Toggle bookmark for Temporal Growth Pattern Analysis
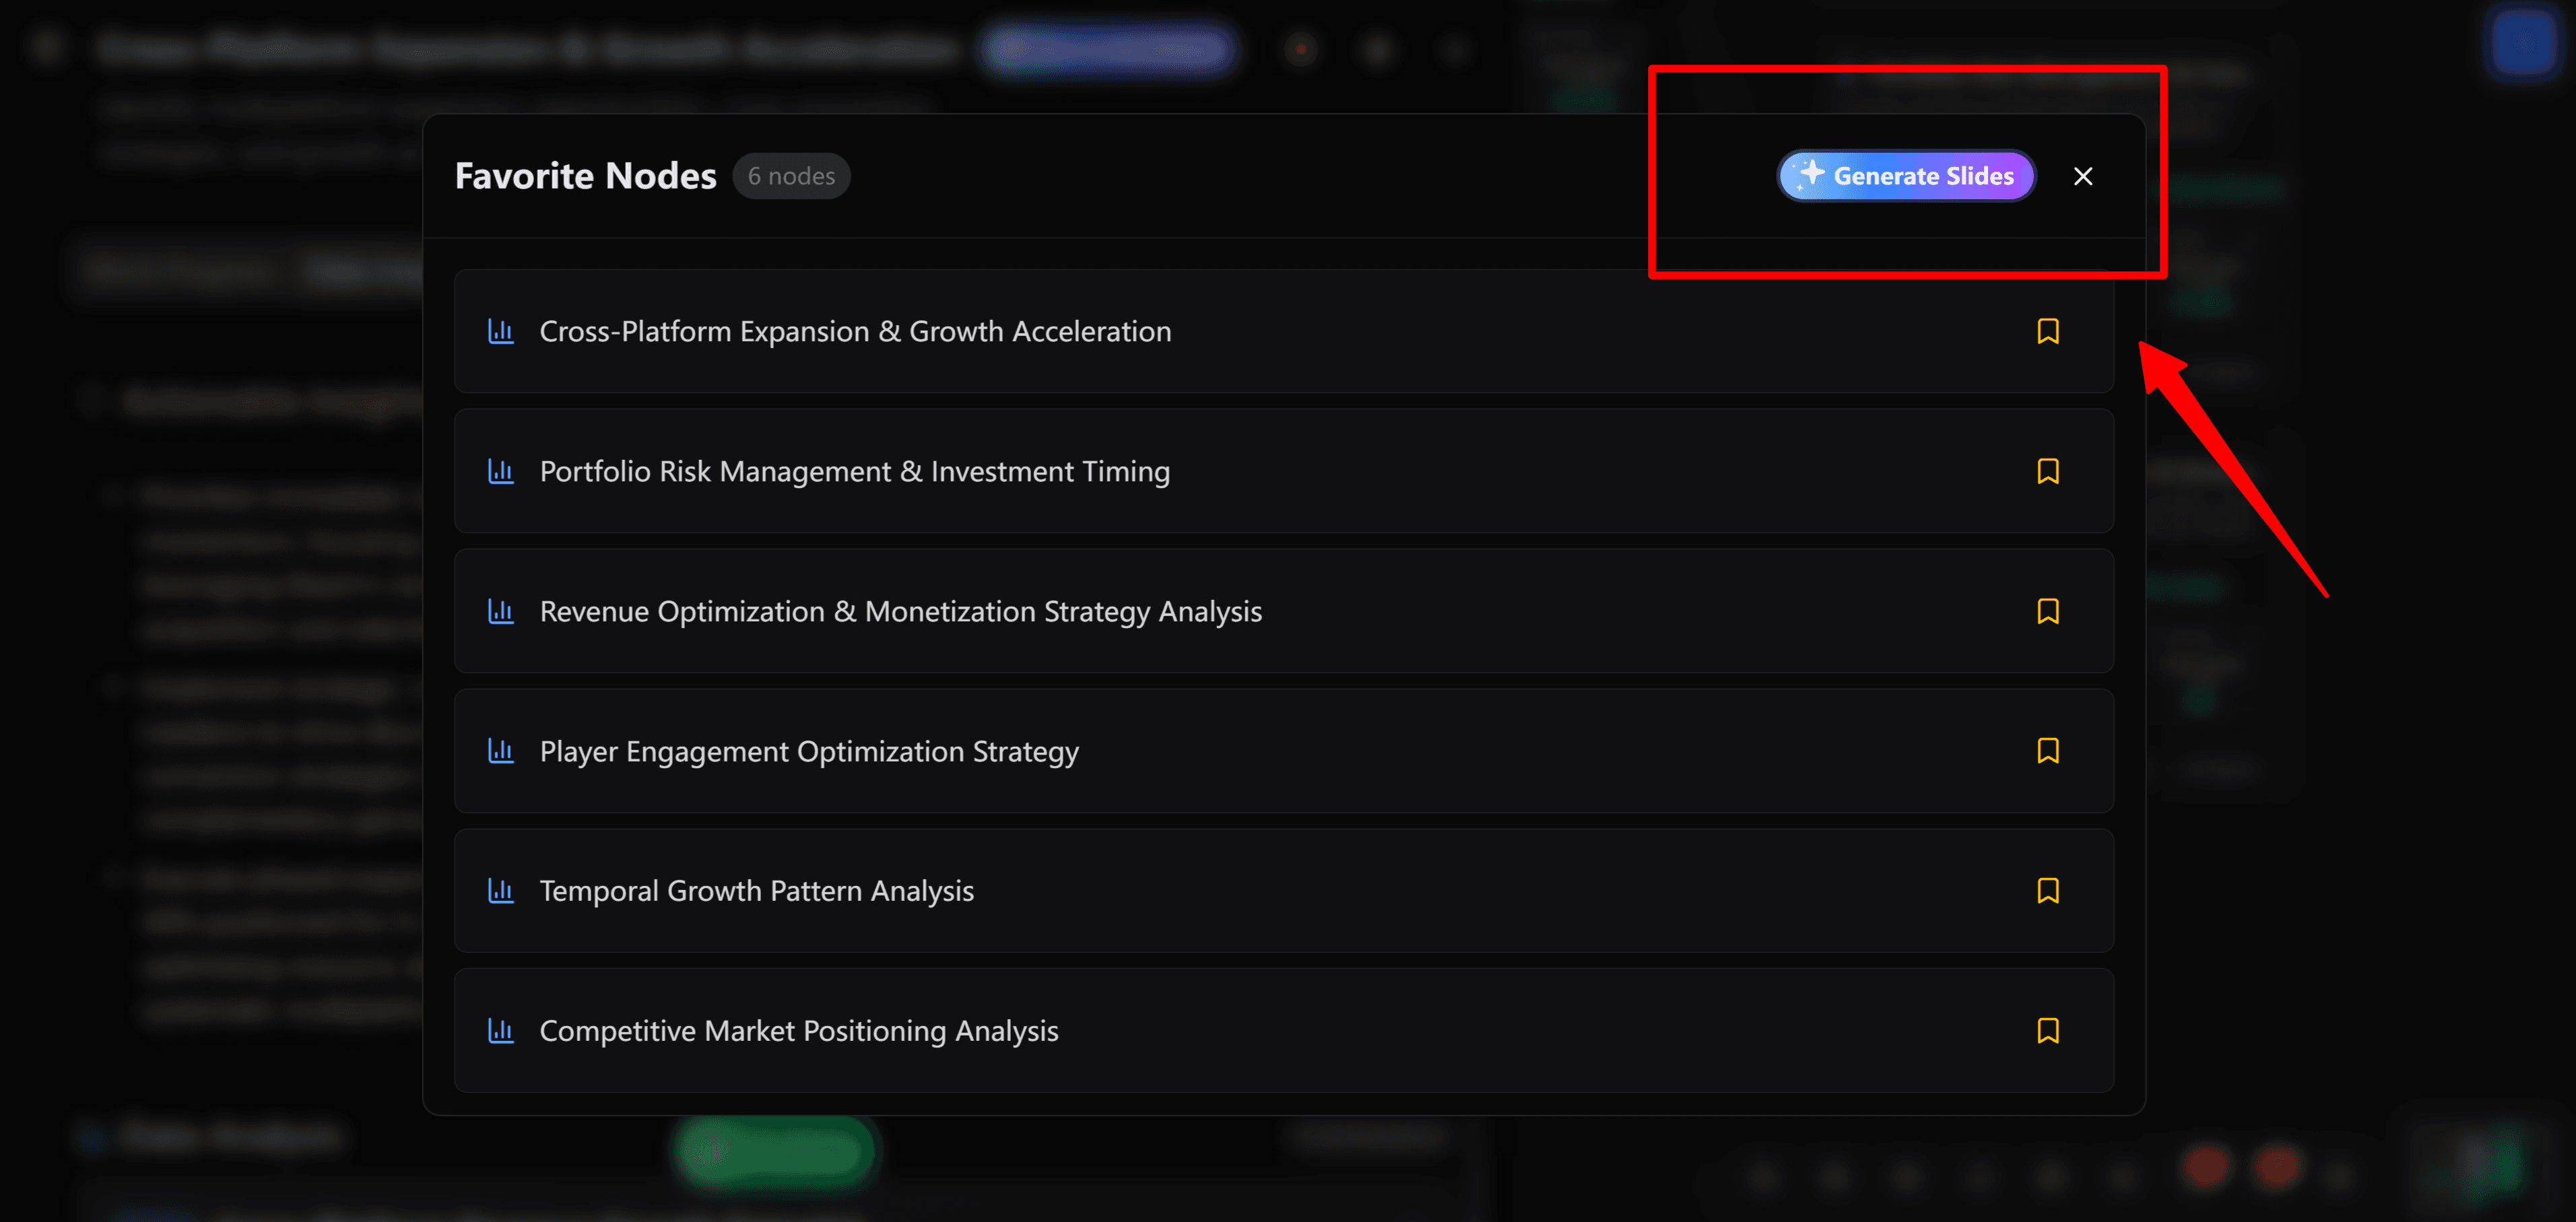 pyautogui.click(x=2047, y=891)
